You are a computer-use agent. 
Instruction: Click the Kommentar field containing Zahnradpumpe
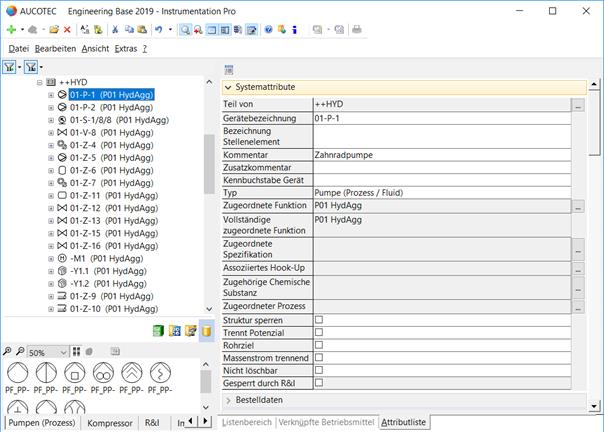pos(442,155)
